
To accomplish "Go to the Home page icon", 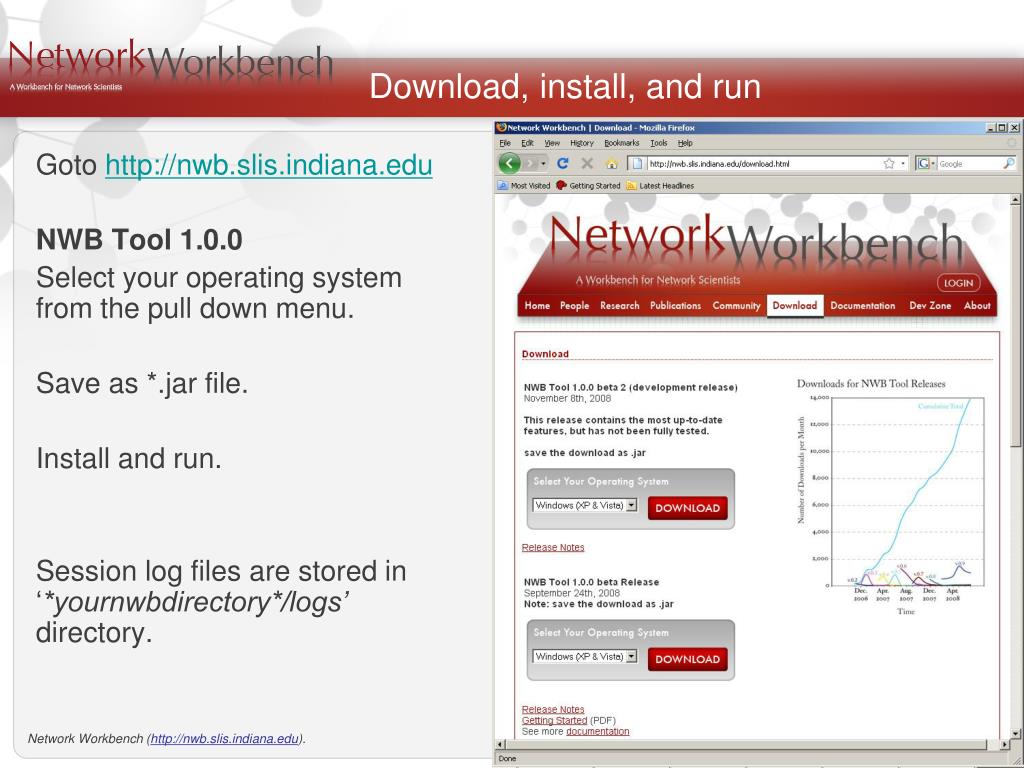I will 611,163.
